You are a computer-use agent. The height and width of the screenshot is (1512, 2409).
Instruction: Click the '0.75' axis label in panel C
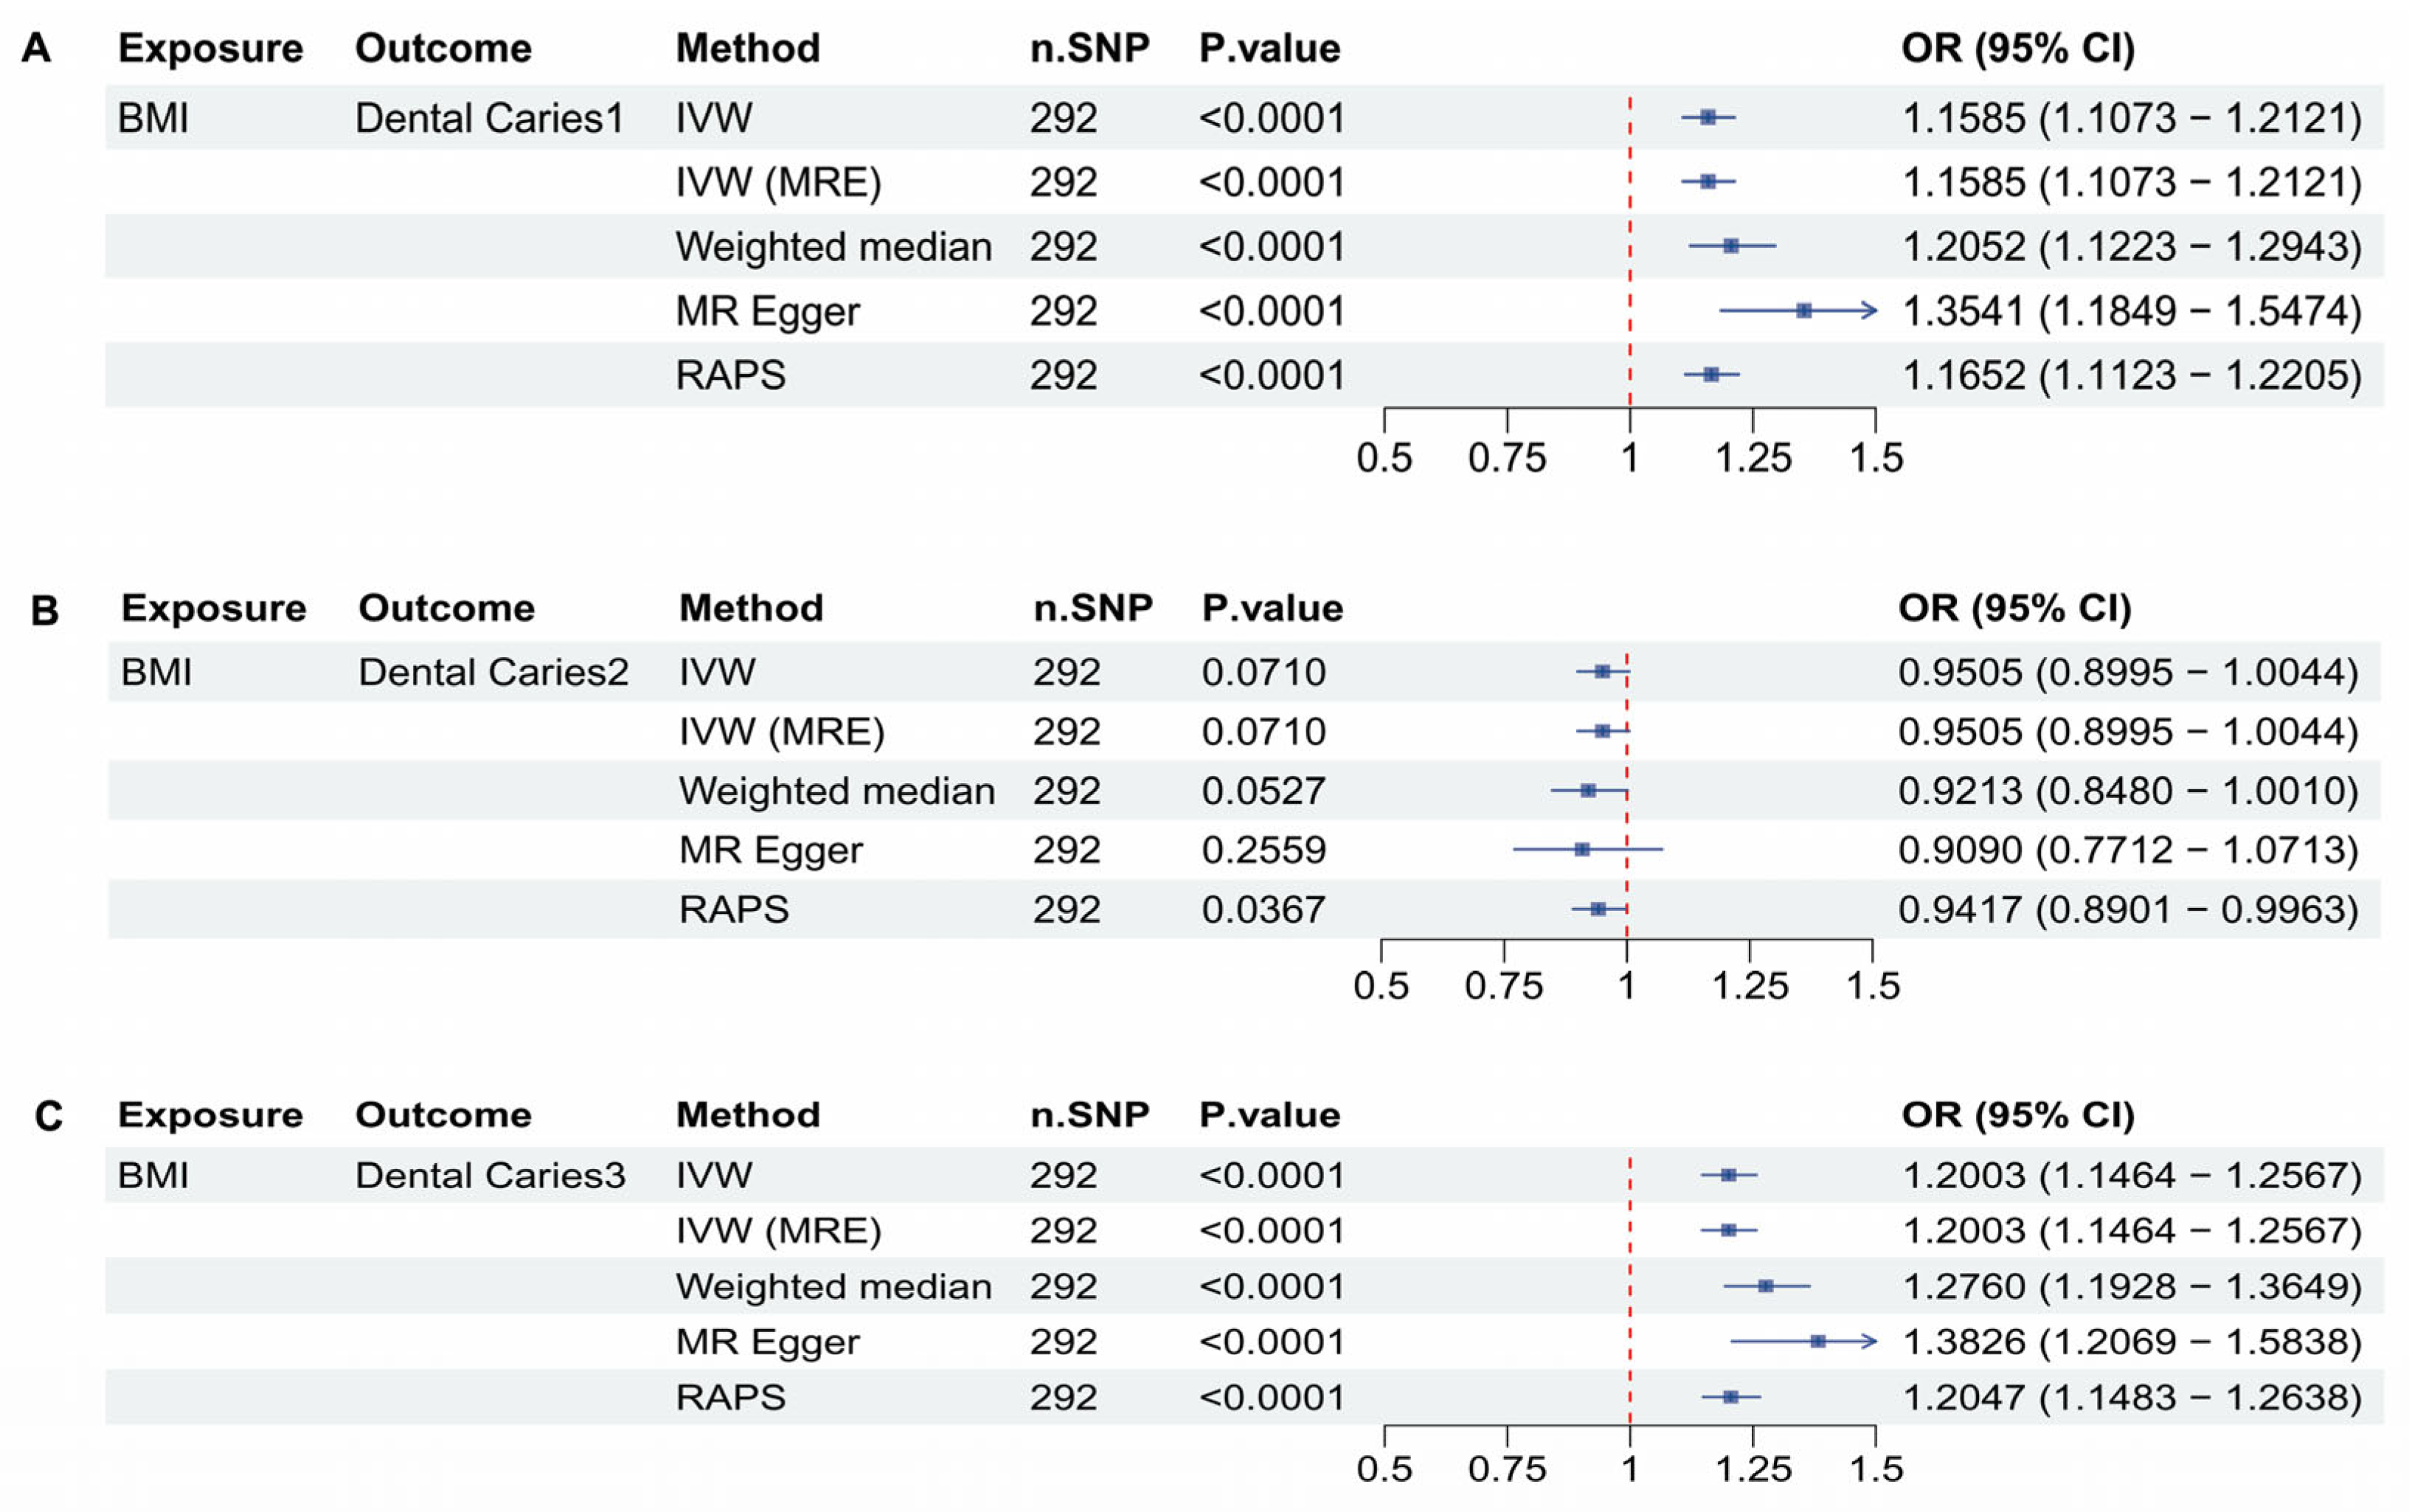point(1506,1469)
